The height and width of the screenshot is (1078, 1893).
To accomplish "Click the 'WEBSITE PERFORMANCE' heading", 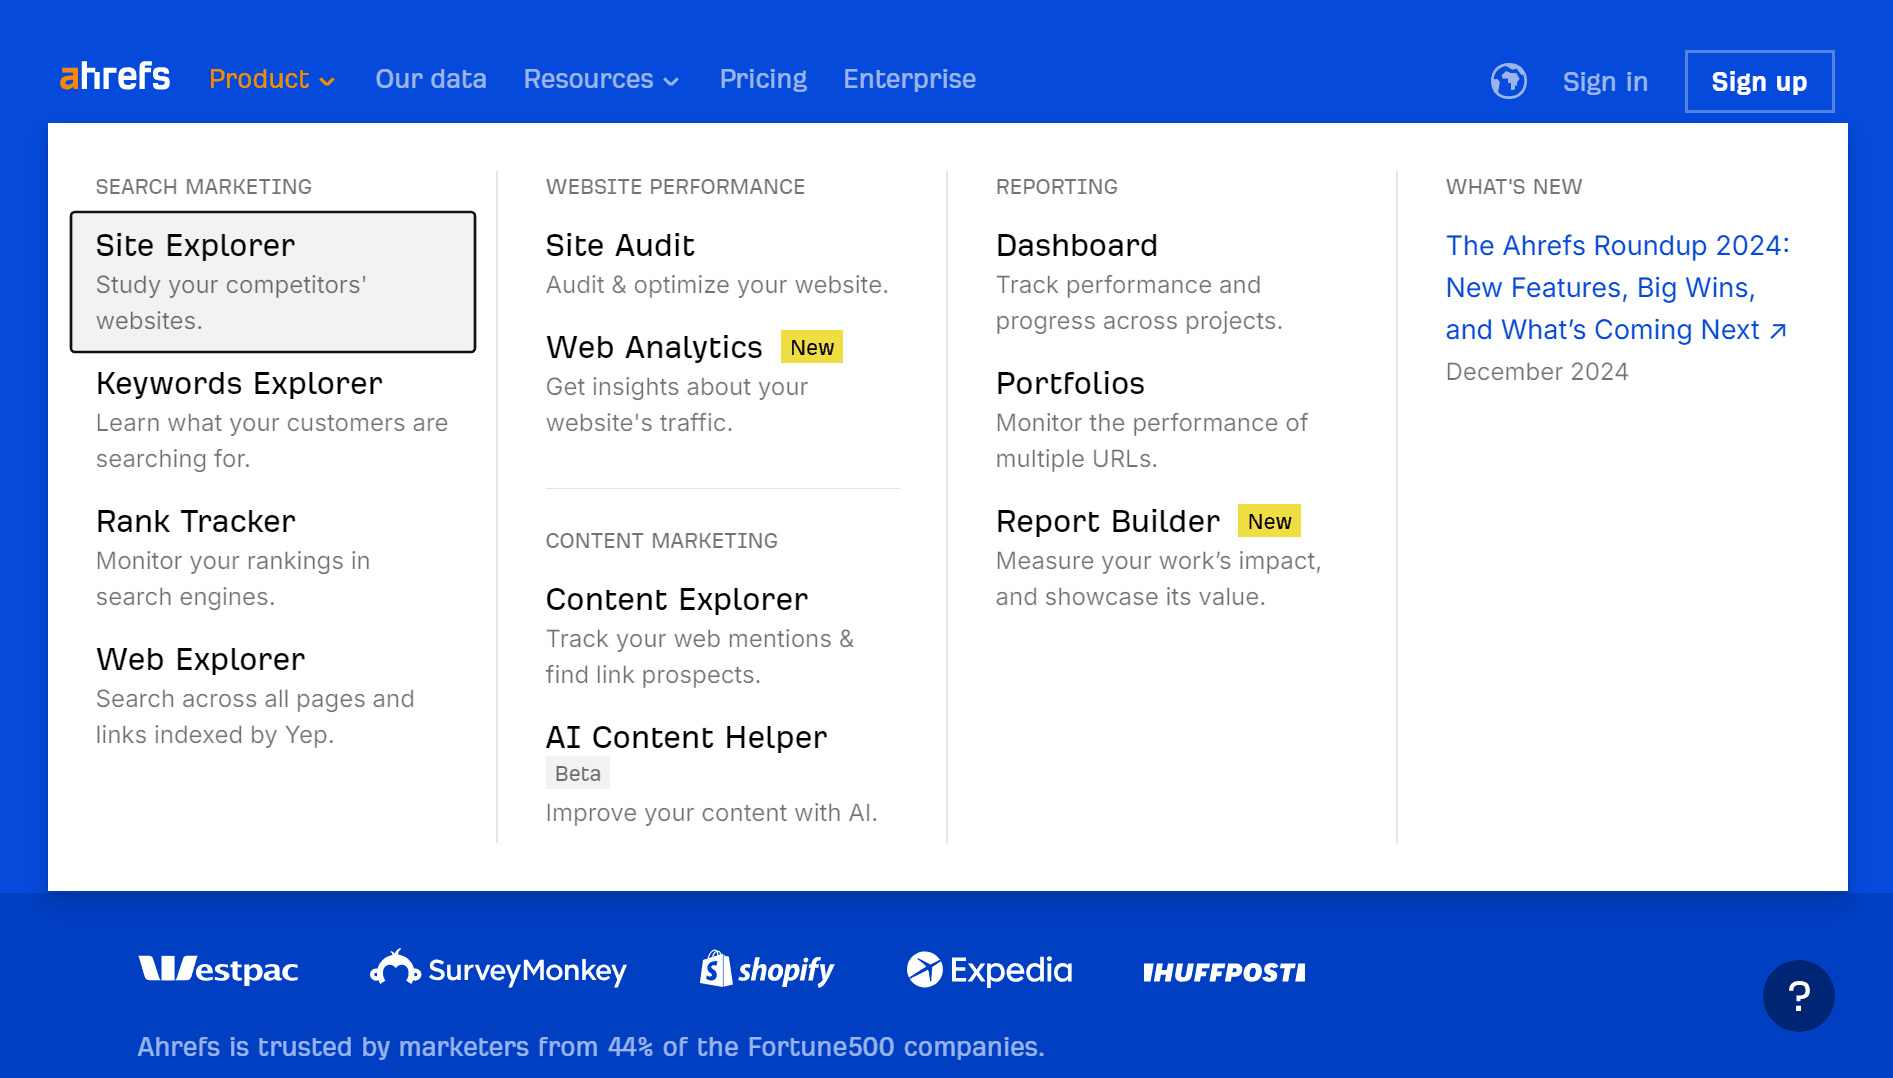I will (x=675, y=187).
